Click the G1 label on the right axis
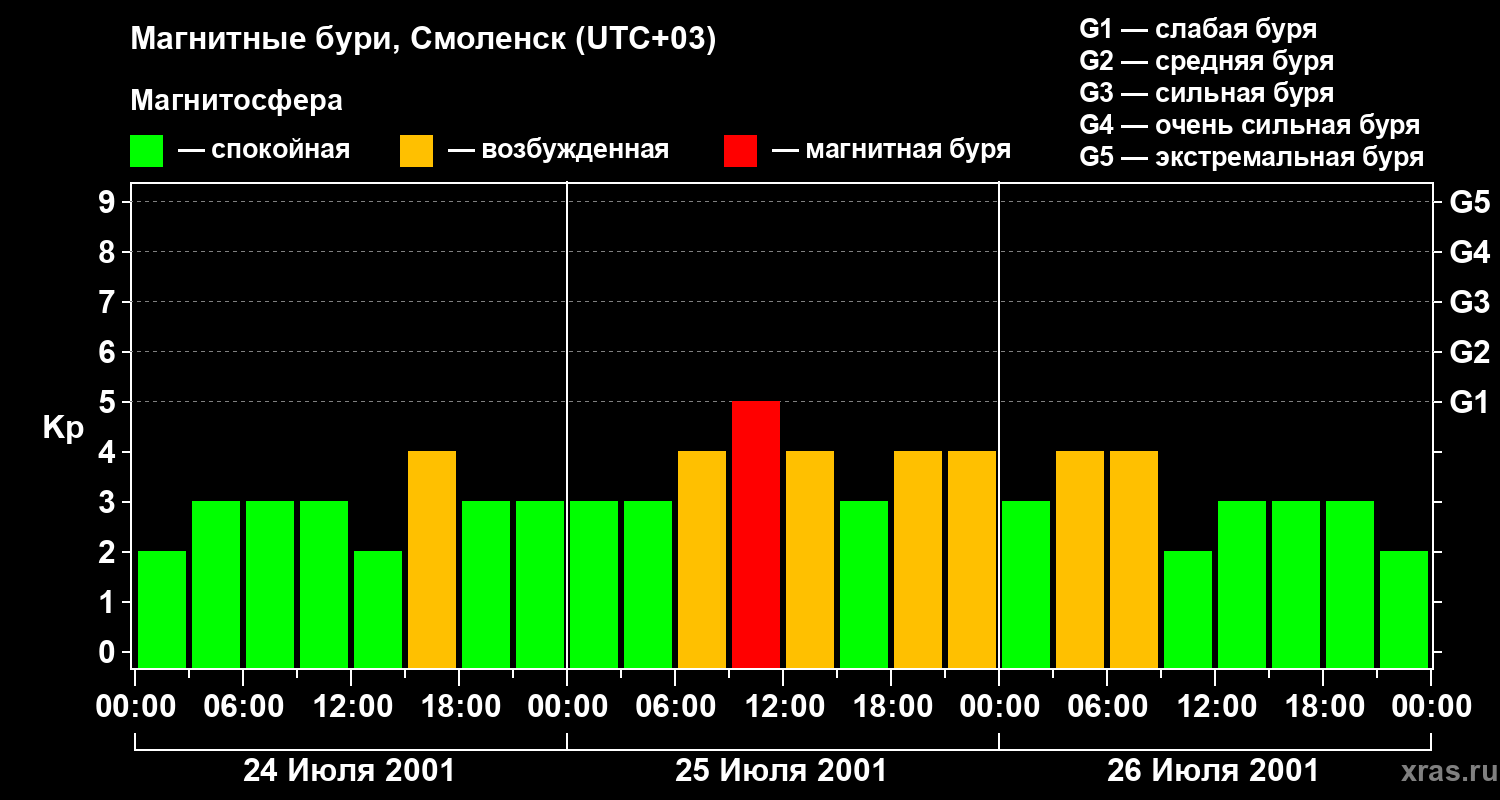The height and width of the screenshot is (800, 1500). 1469,402
